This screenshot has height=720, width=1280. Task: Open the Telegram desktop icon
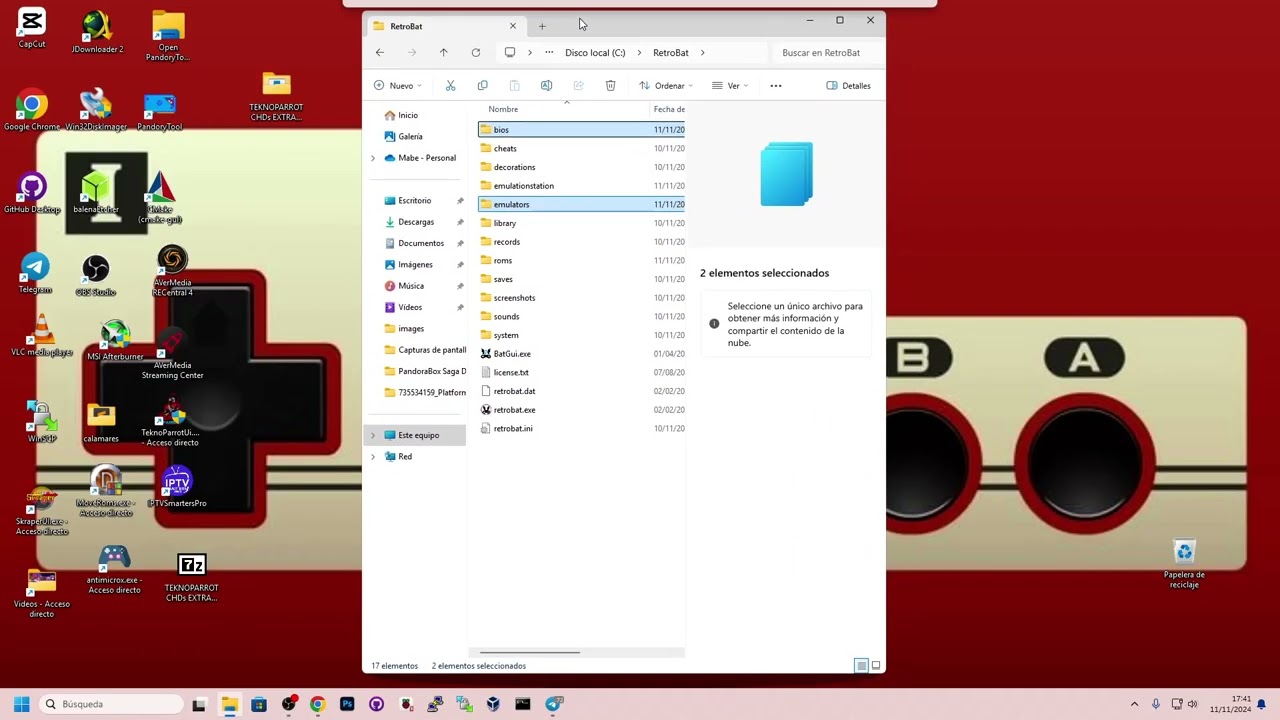(x=34, y=273)
